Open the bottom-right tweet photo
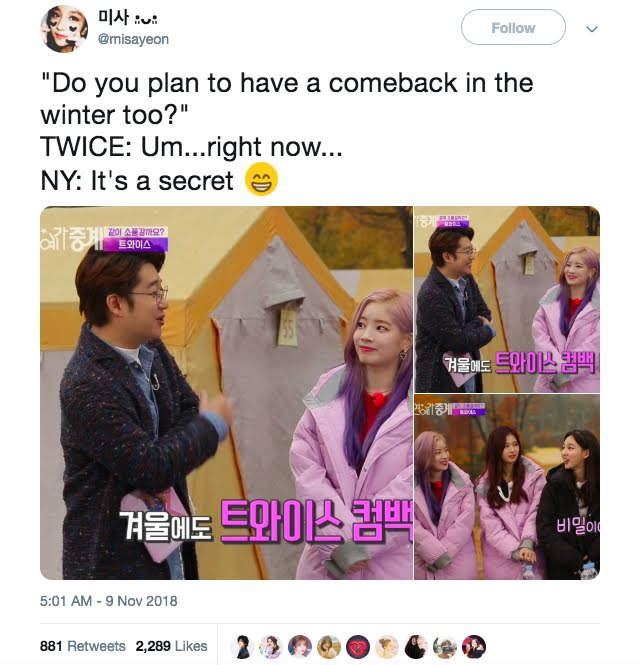640x665 pixels. [x=507, y=487]
